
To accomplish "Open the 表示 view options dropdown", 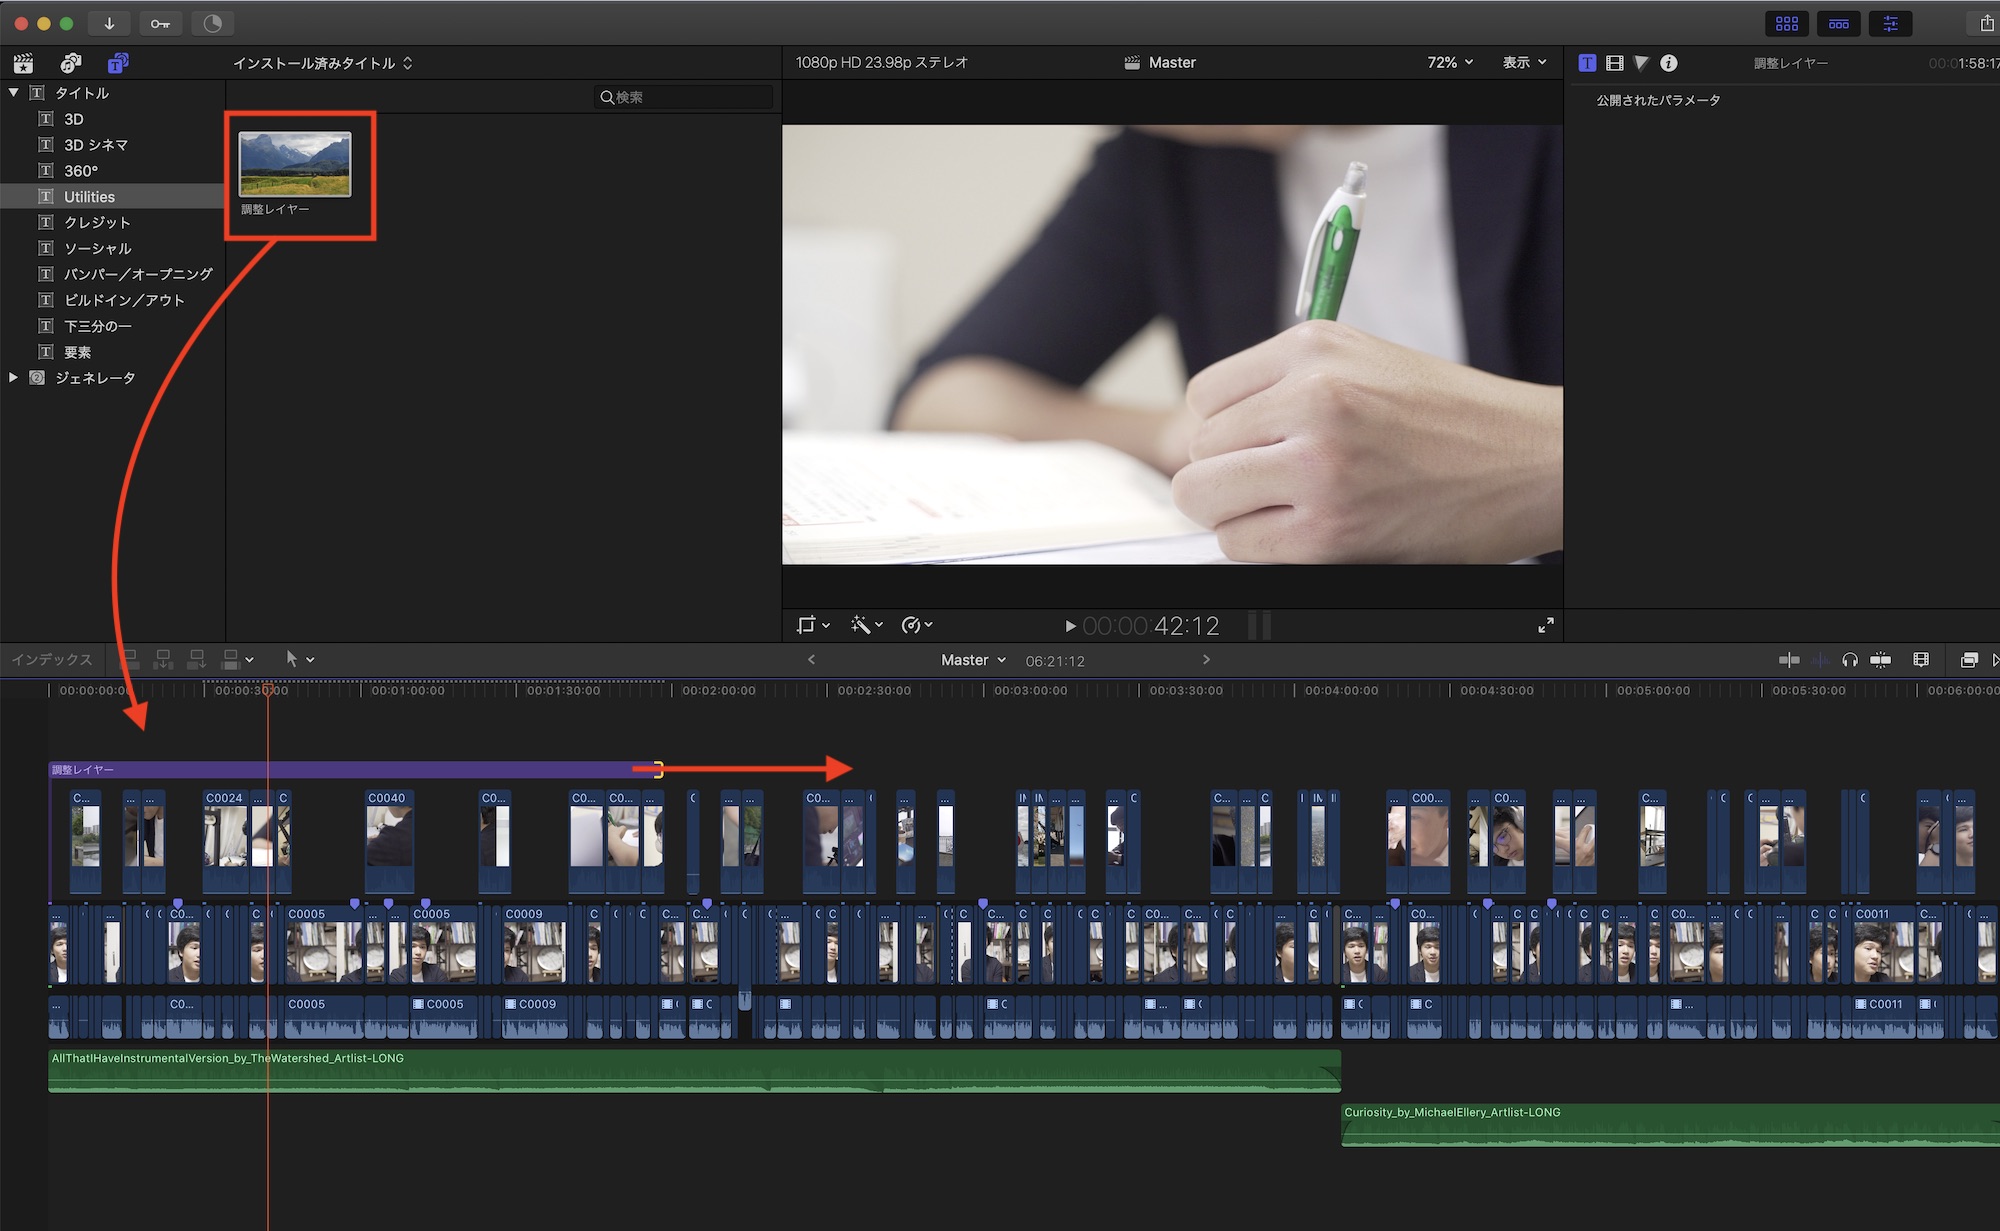I will pos(1524,62).
